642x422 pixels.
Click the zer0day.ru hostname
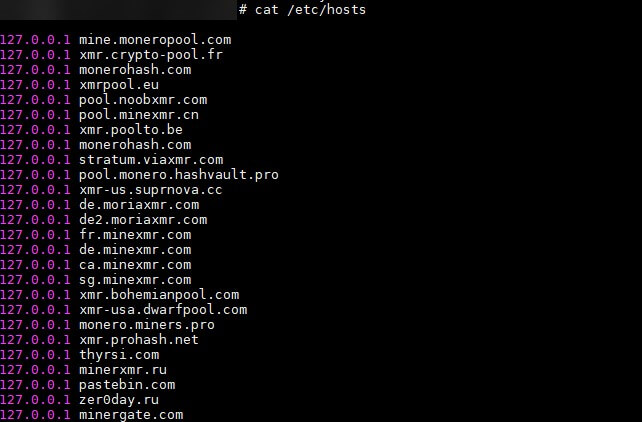coord(119,400)
